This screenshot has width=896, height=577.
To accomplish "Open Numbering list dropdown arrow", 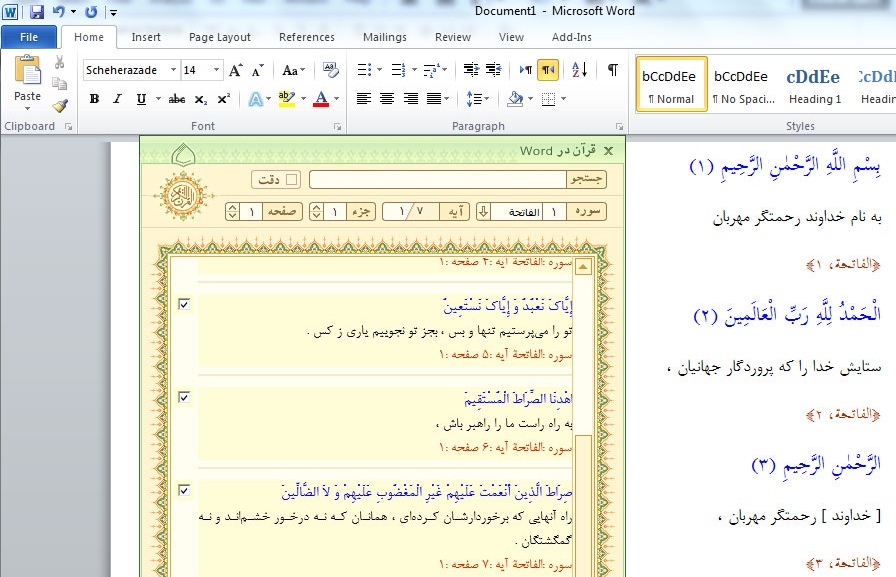I will [414, 70].
